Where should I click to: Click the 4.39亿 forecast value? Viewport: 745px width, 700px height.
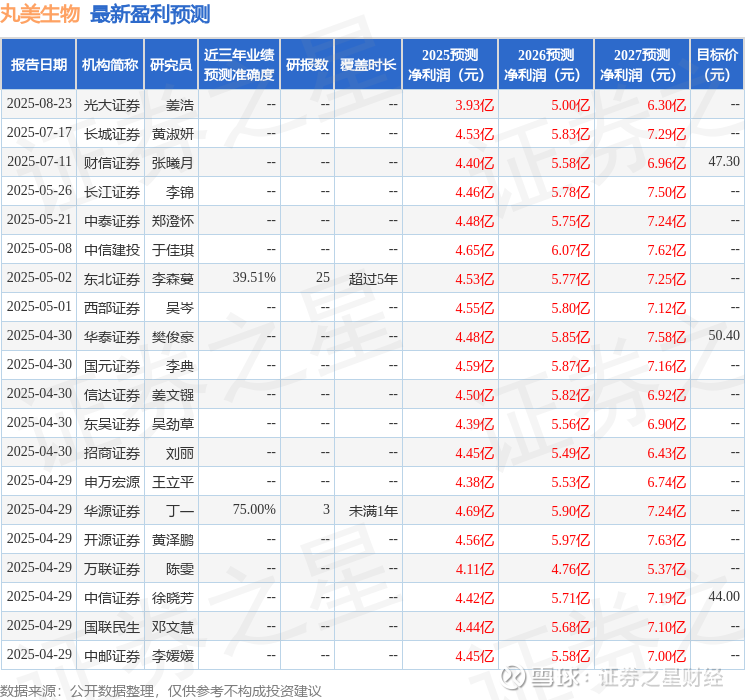point(475,424)
